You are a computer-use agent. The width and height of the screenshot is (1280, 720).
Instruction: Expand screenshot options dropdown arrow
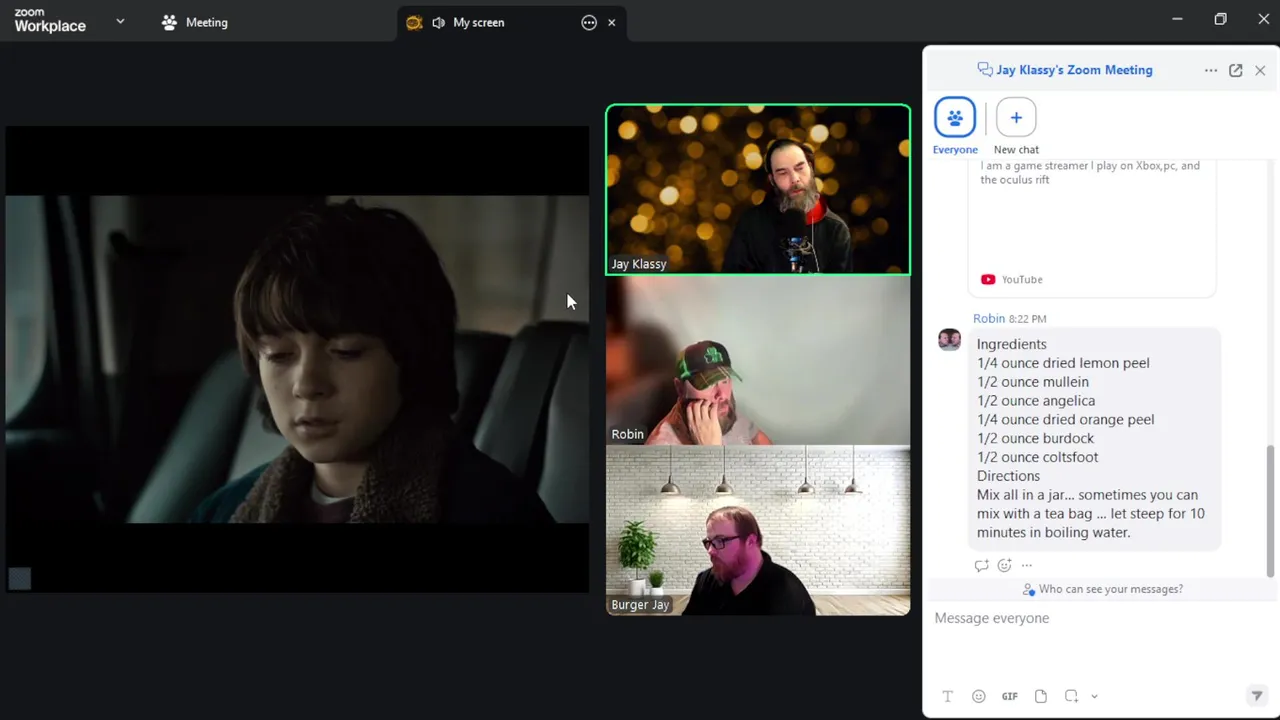(1094, 696)
